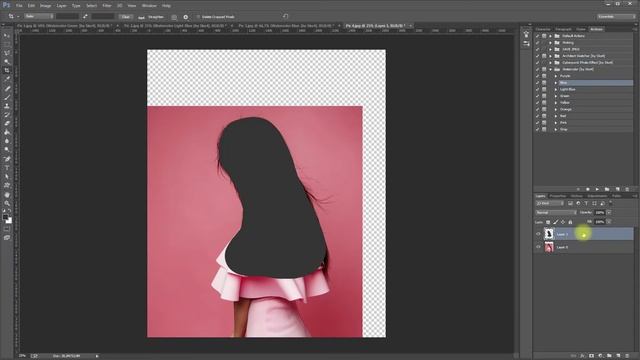The height and width of the screenshot is (360, 640).
Task: Open the Window menu
Action: click(x=149, y=6)
